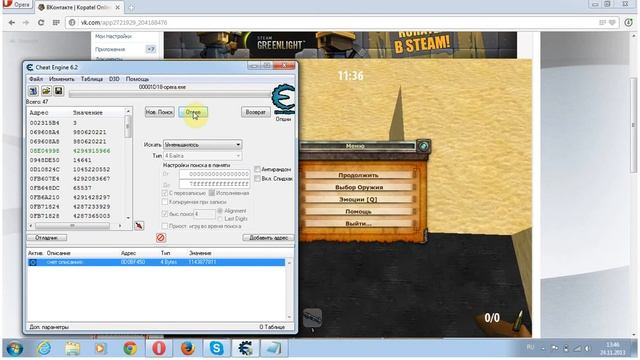The width and height of the screenshot is (640, 360).
Task: Toggle pause game during scan checkbox
Action: point(165,226)
